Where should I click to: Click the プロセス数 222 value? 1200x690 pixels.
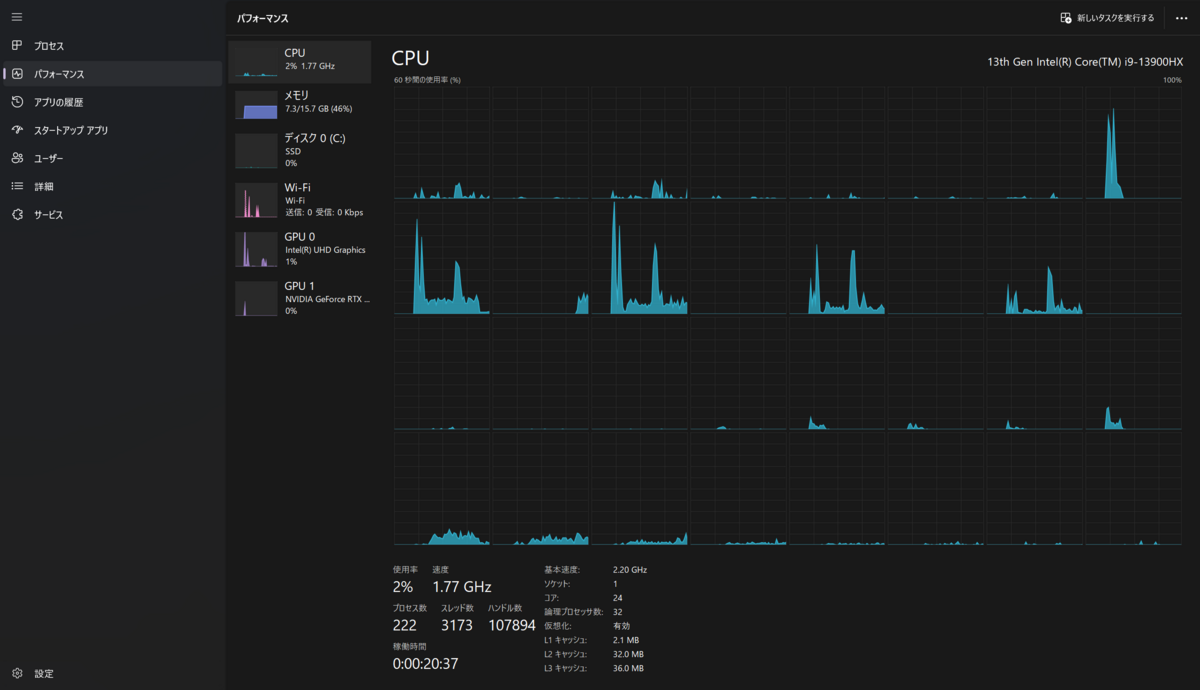[x=405, y=625]
